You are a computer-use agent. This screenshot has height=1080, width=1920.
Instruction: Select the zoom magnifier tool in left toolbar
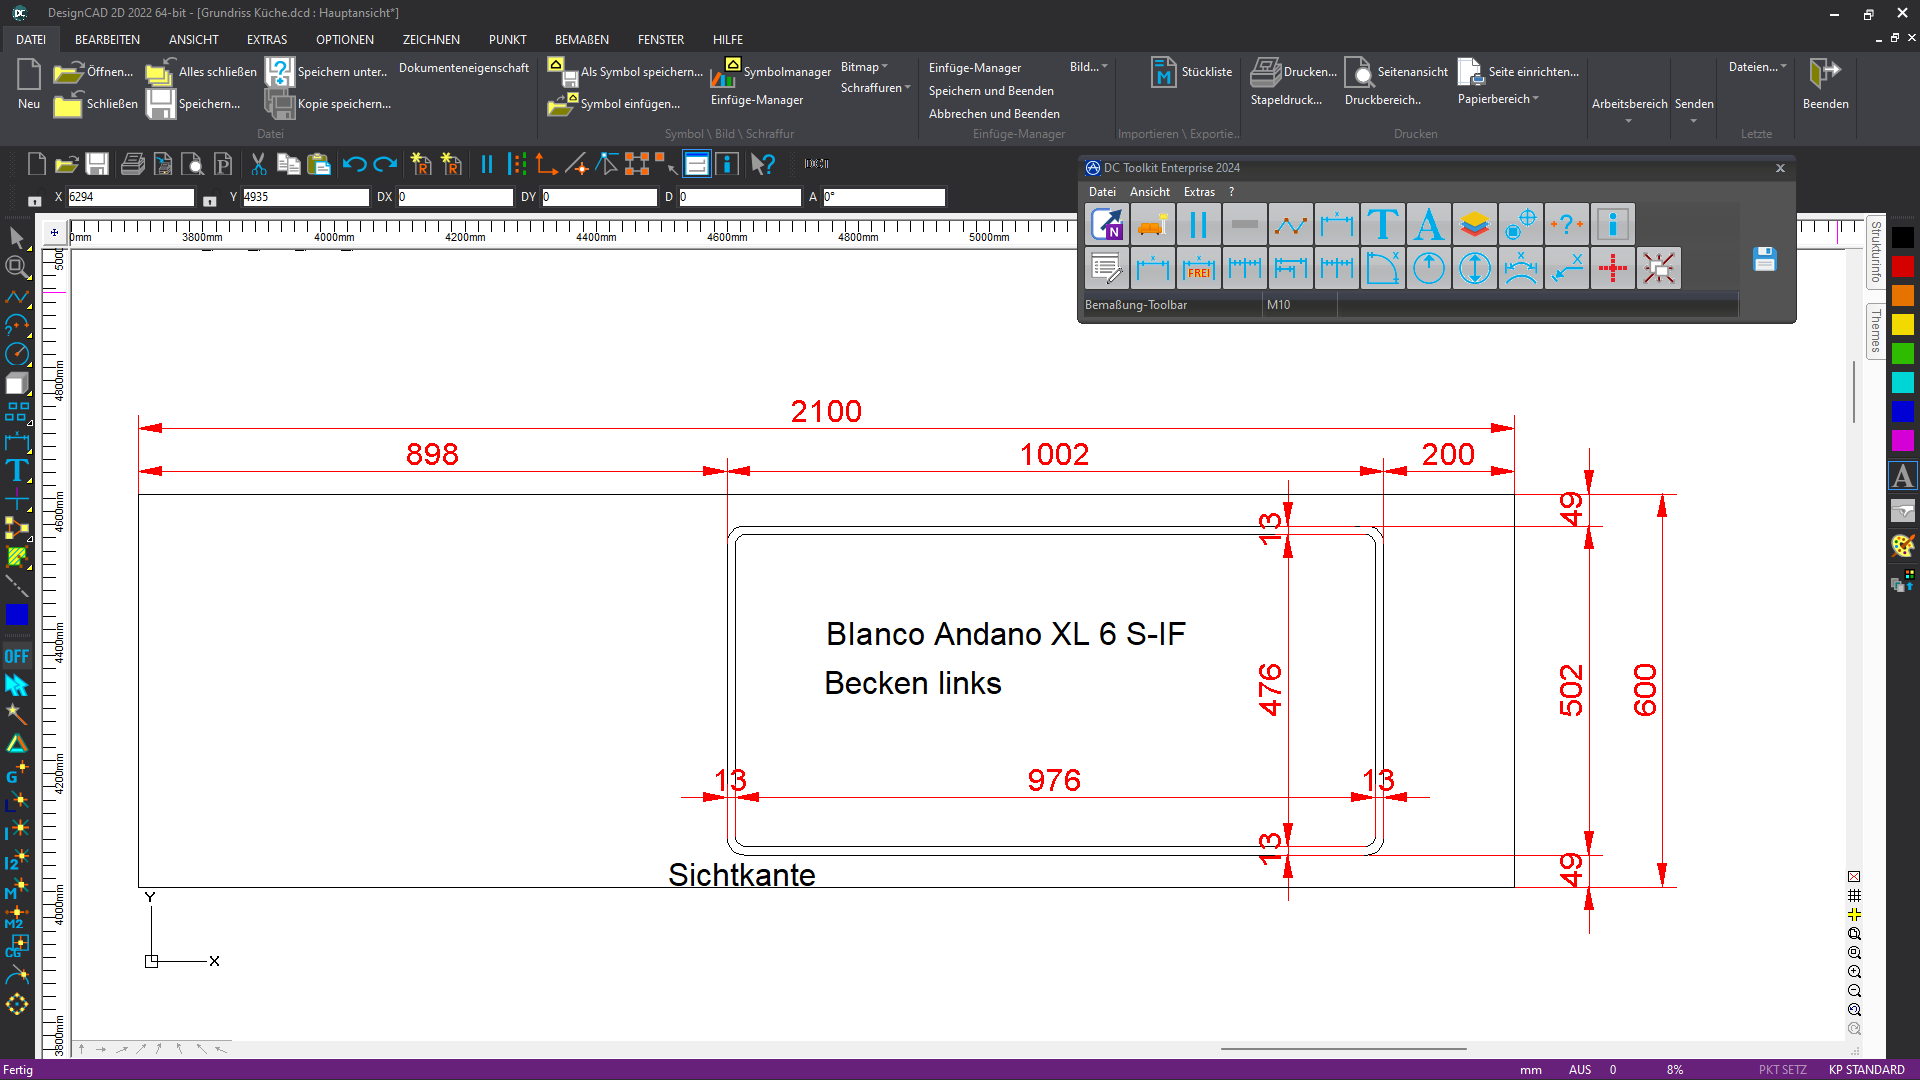coord(17,267)
